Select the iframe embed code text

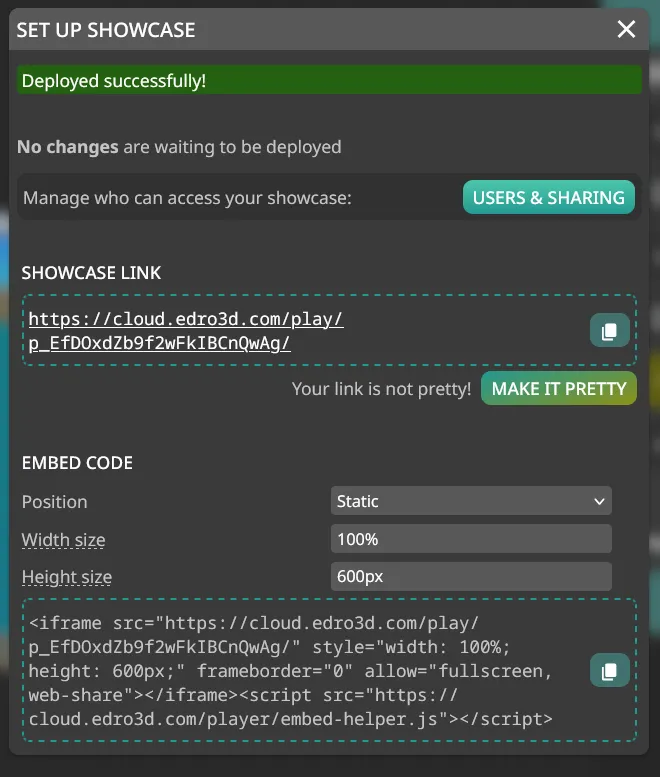pos(291,670)
